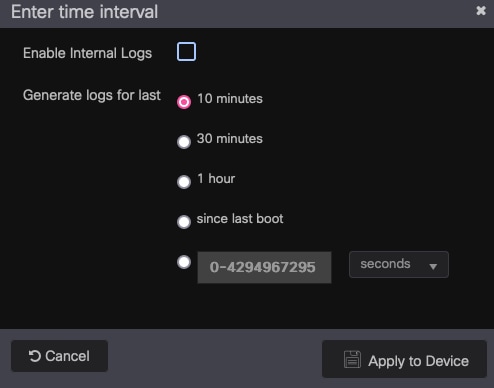Select the 10 minutes radio button
The height and width of the screenshot is (388, 494).
click(184, 102)
